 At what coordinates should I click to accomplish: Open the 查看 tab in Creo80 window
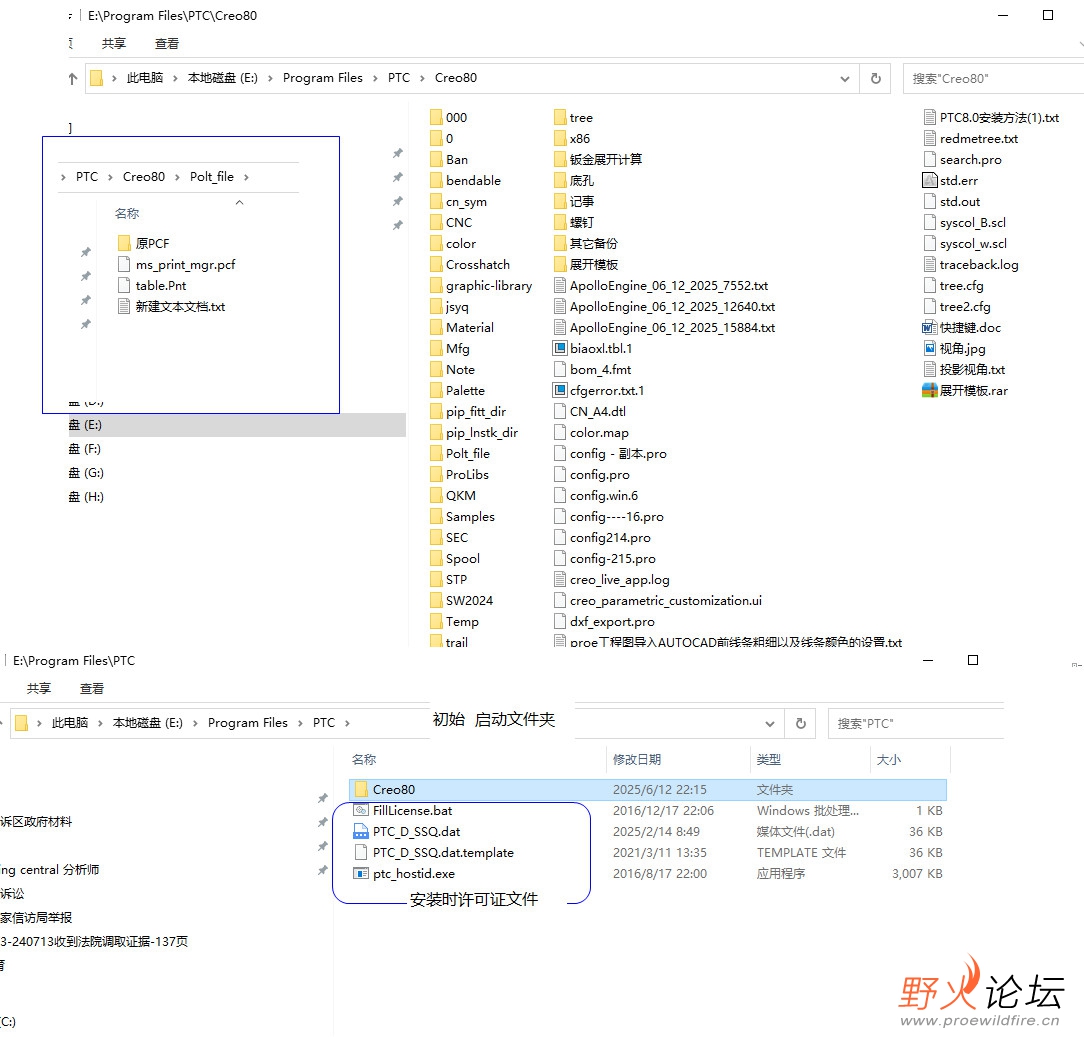coord(167,44)
